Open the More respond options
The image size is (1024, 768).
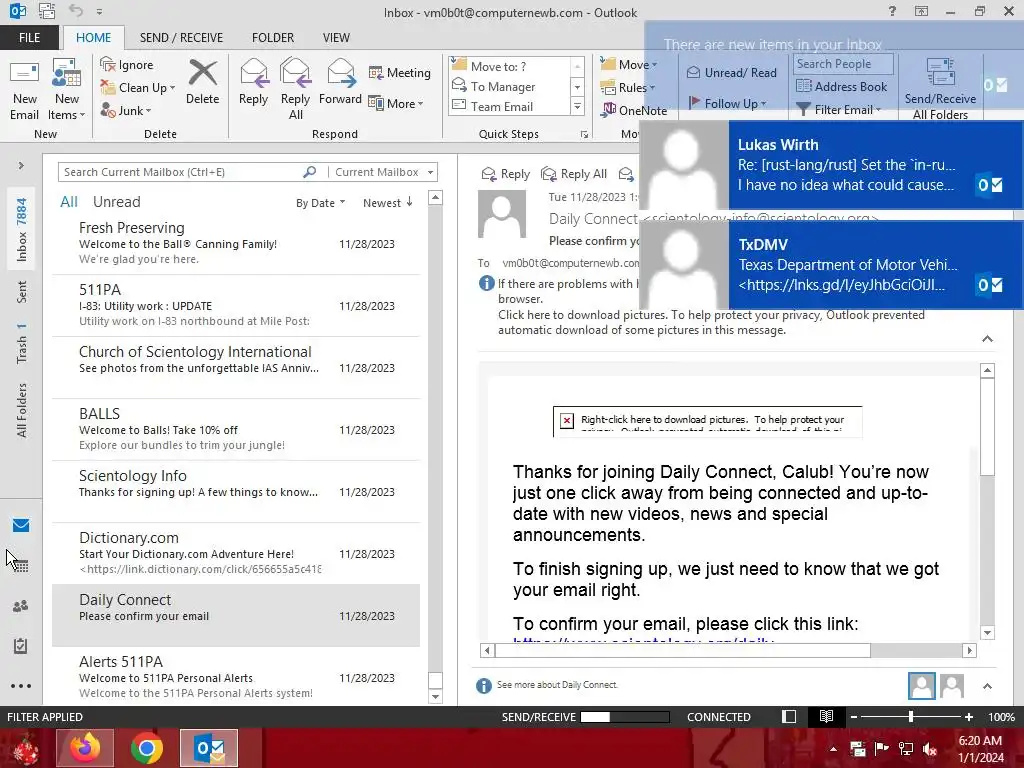(x=396, y=103)
